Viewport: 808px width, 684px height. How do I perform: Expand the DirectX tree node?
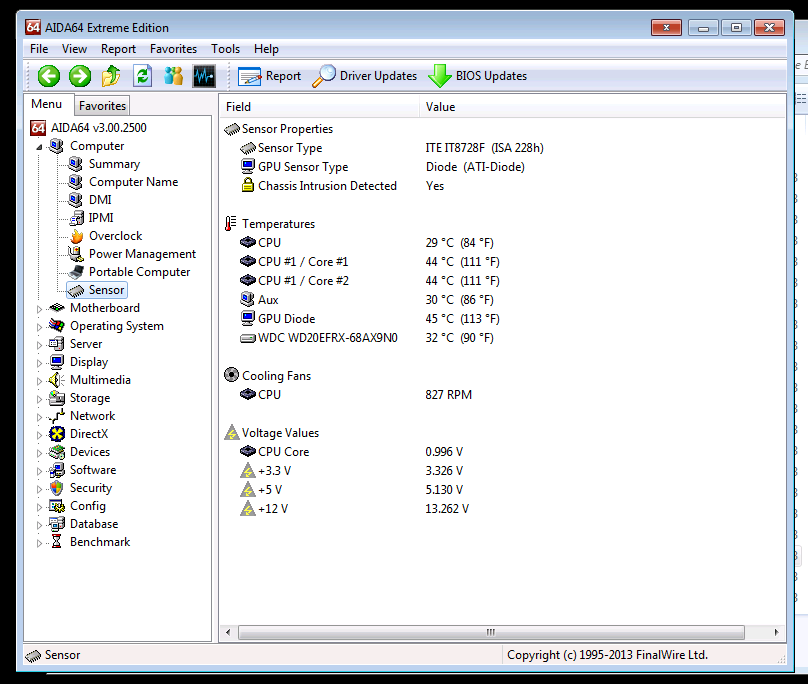40,435
